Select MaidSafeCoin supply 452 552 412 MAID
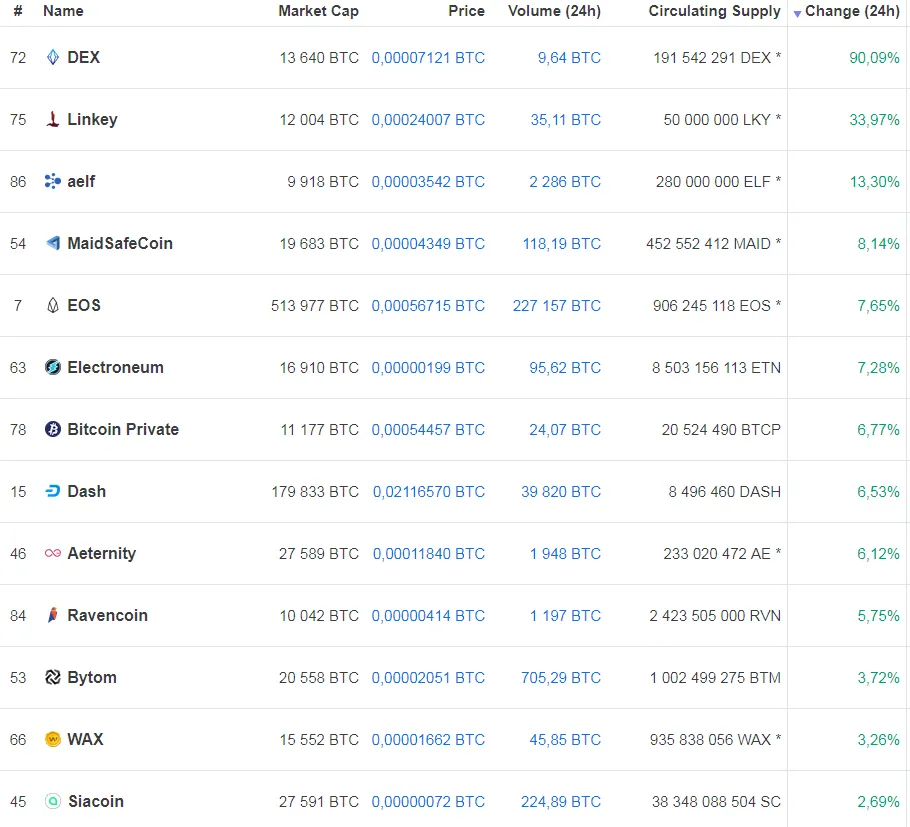 (x=709, y=244)
